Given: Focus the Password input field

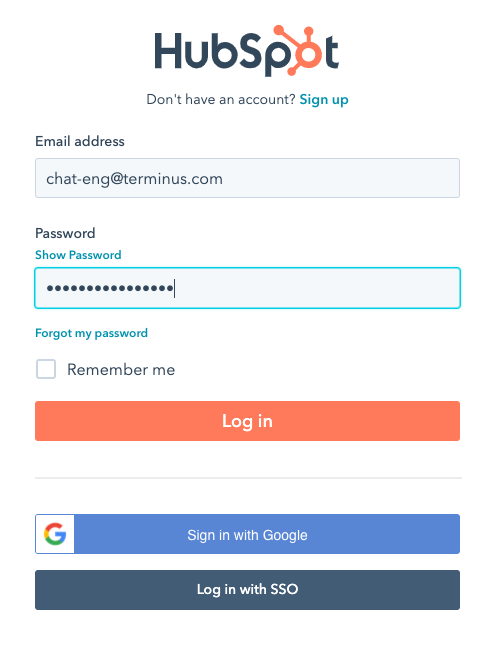Looking at the screenshot, I should (x=248, y=288).
